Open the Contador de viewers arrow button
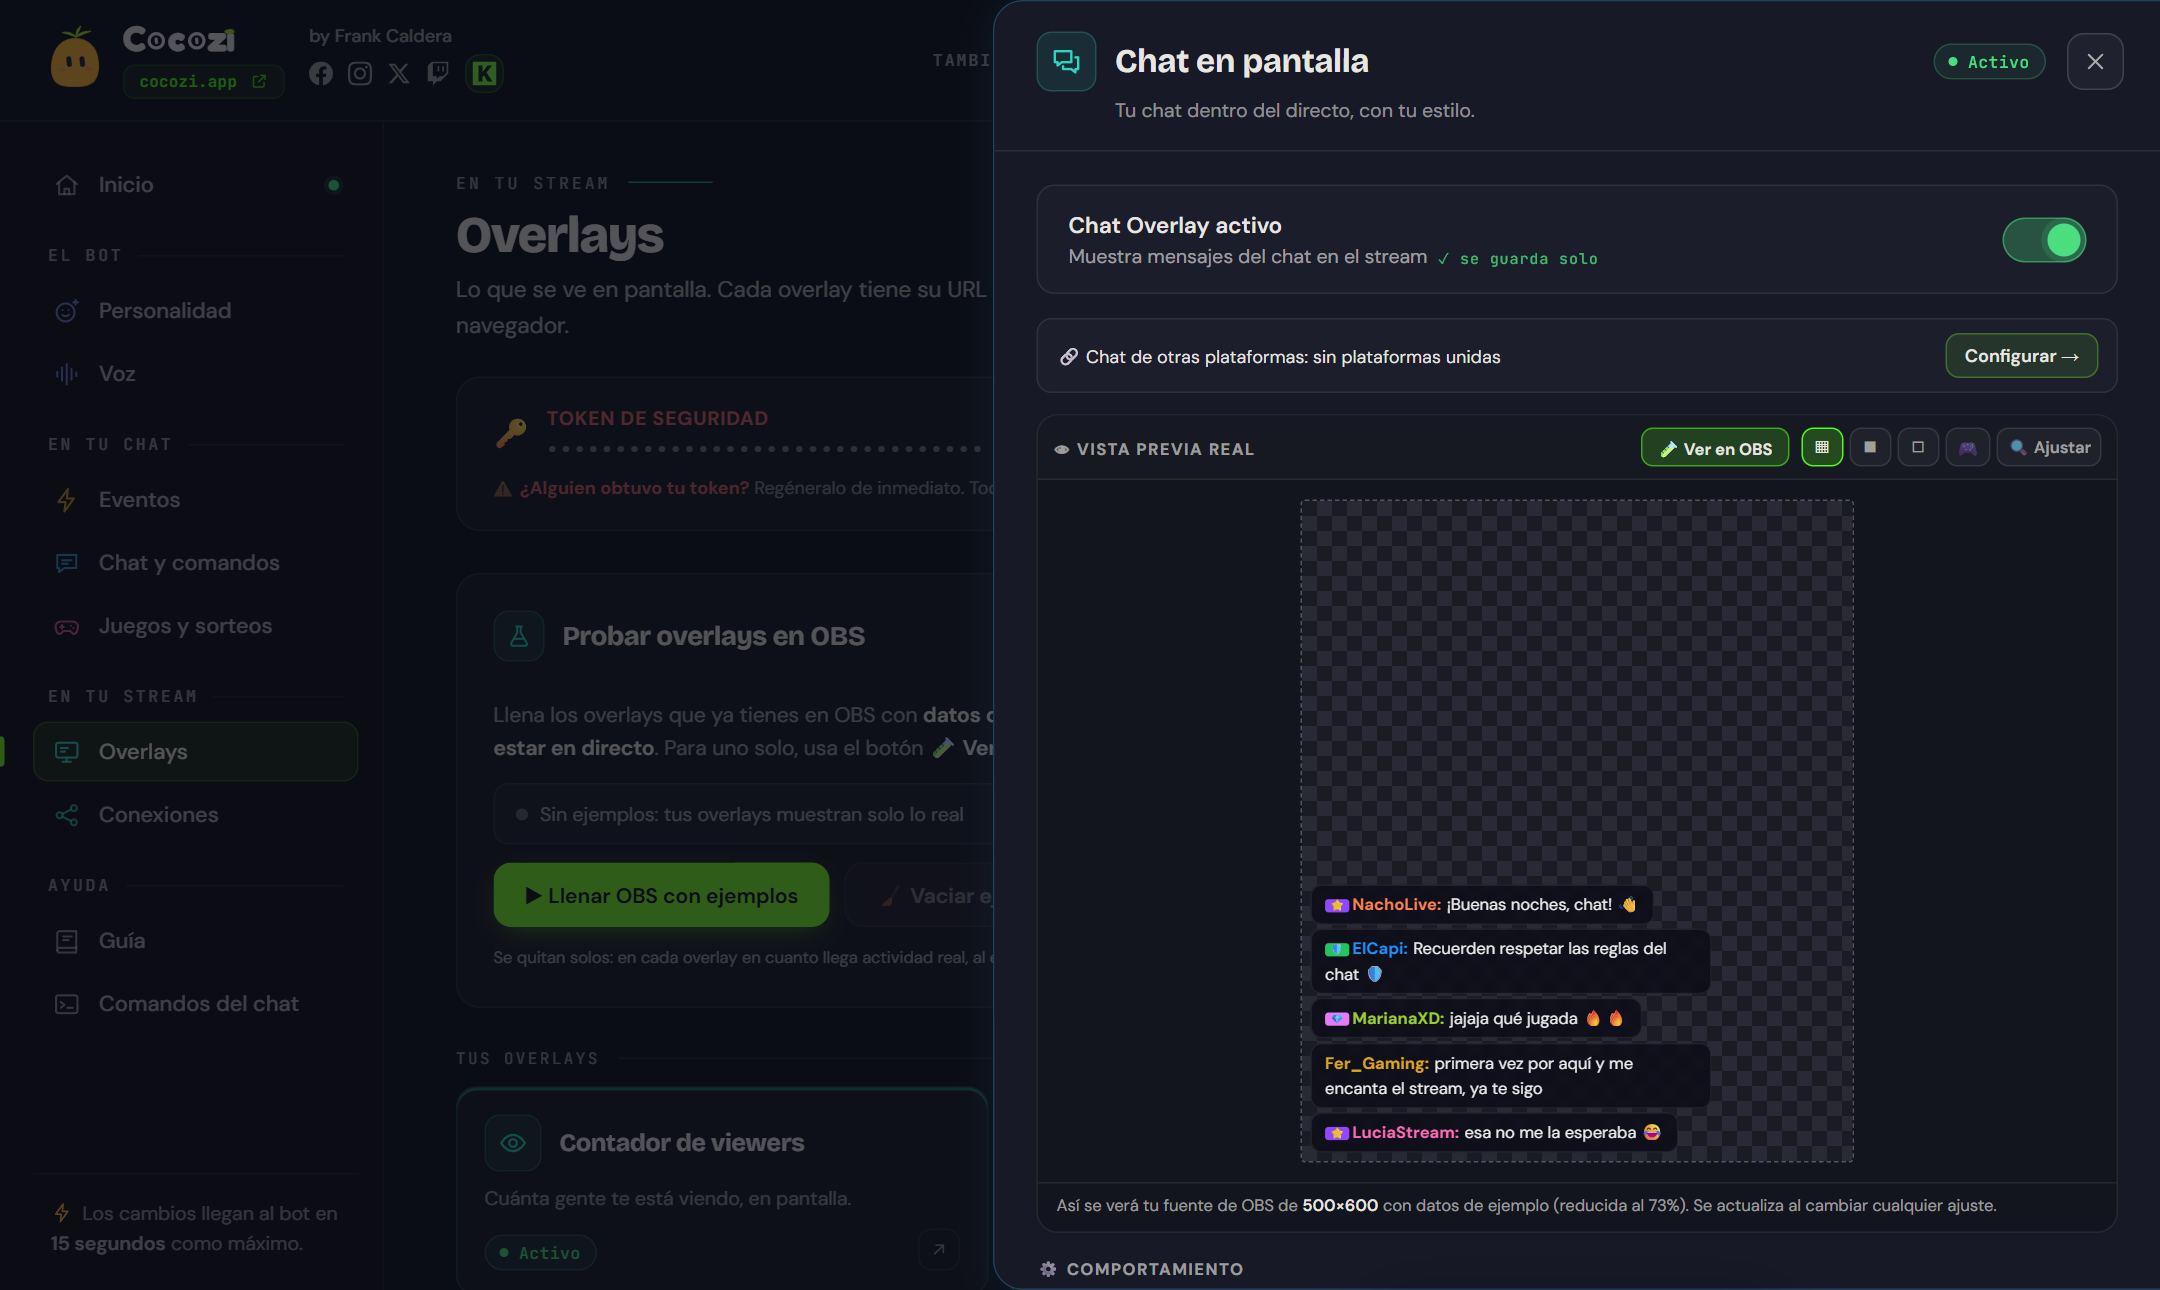 coord(938,1249)
